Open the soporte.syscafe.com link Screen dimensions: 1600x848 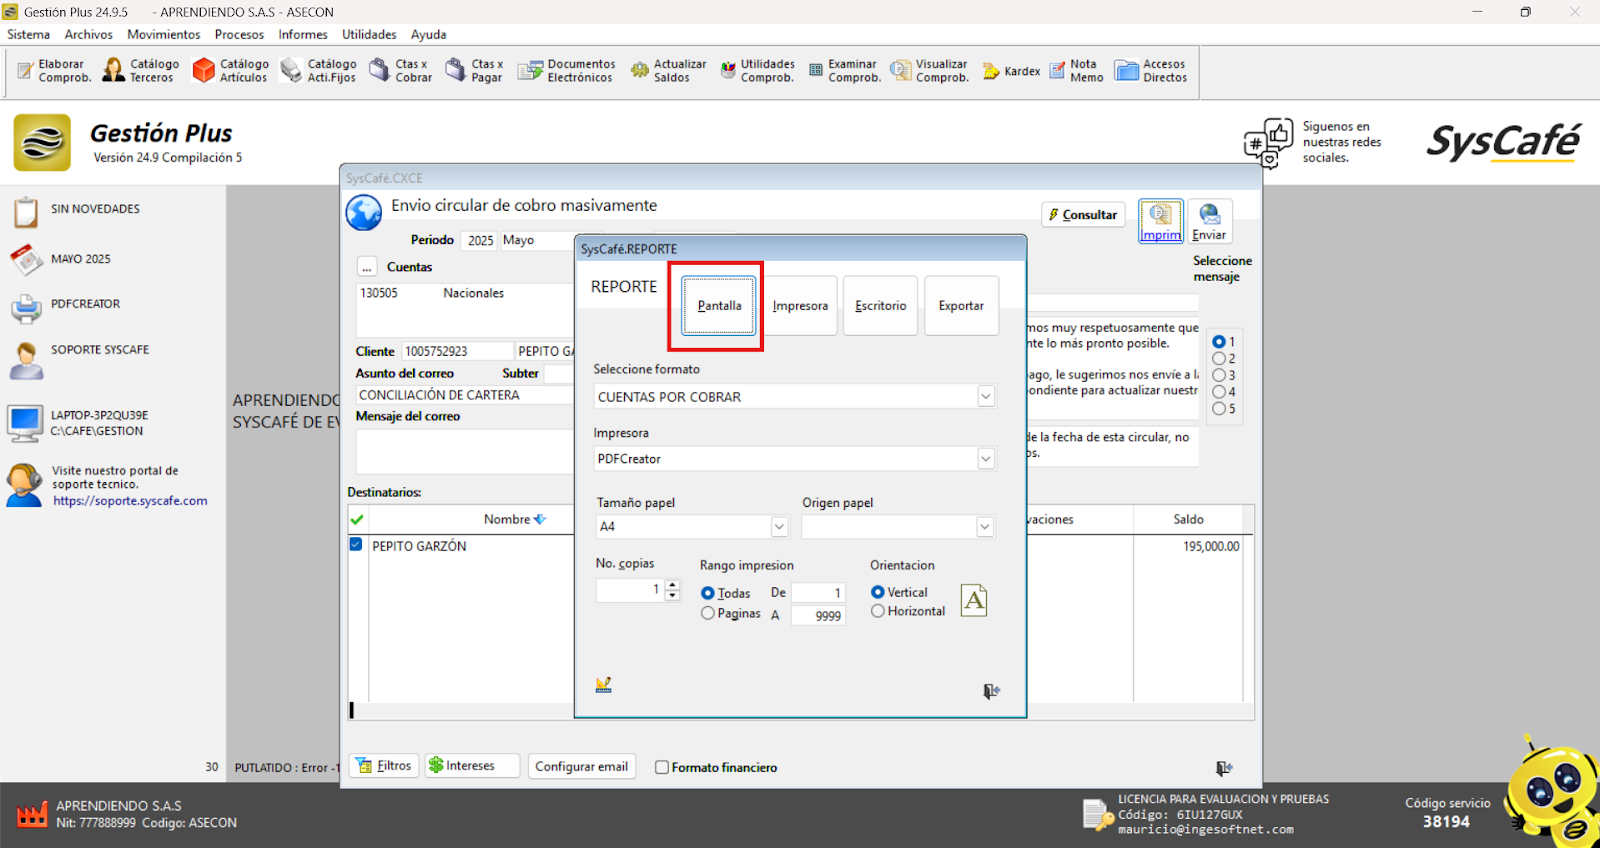pyautogui.click(x=130, y=501)
